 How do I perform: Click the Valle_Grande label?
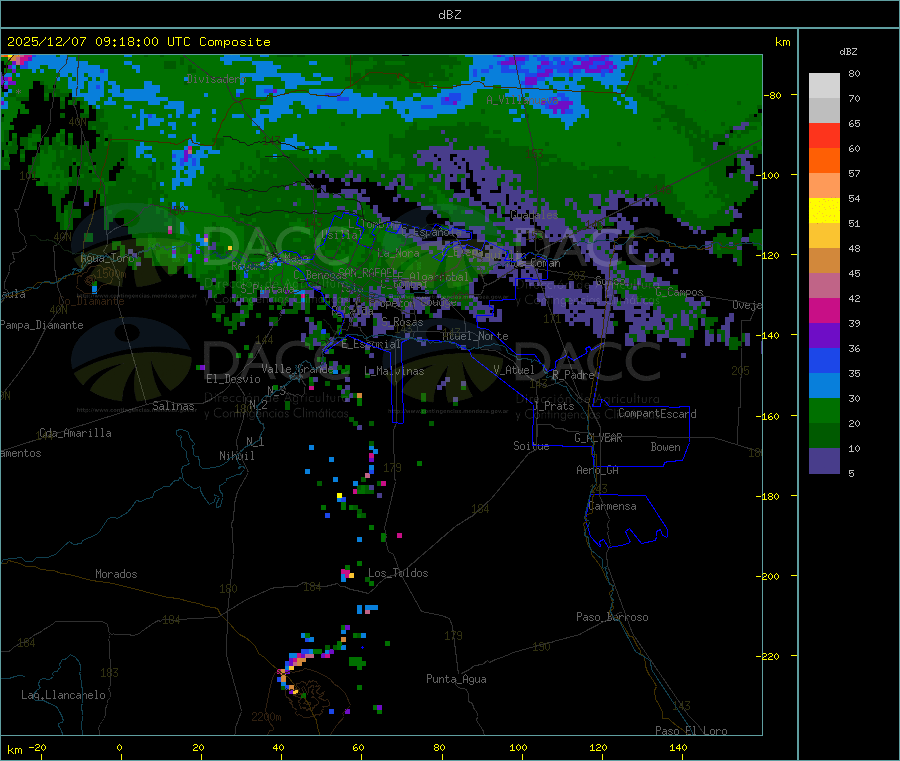(x=297, y=368)
